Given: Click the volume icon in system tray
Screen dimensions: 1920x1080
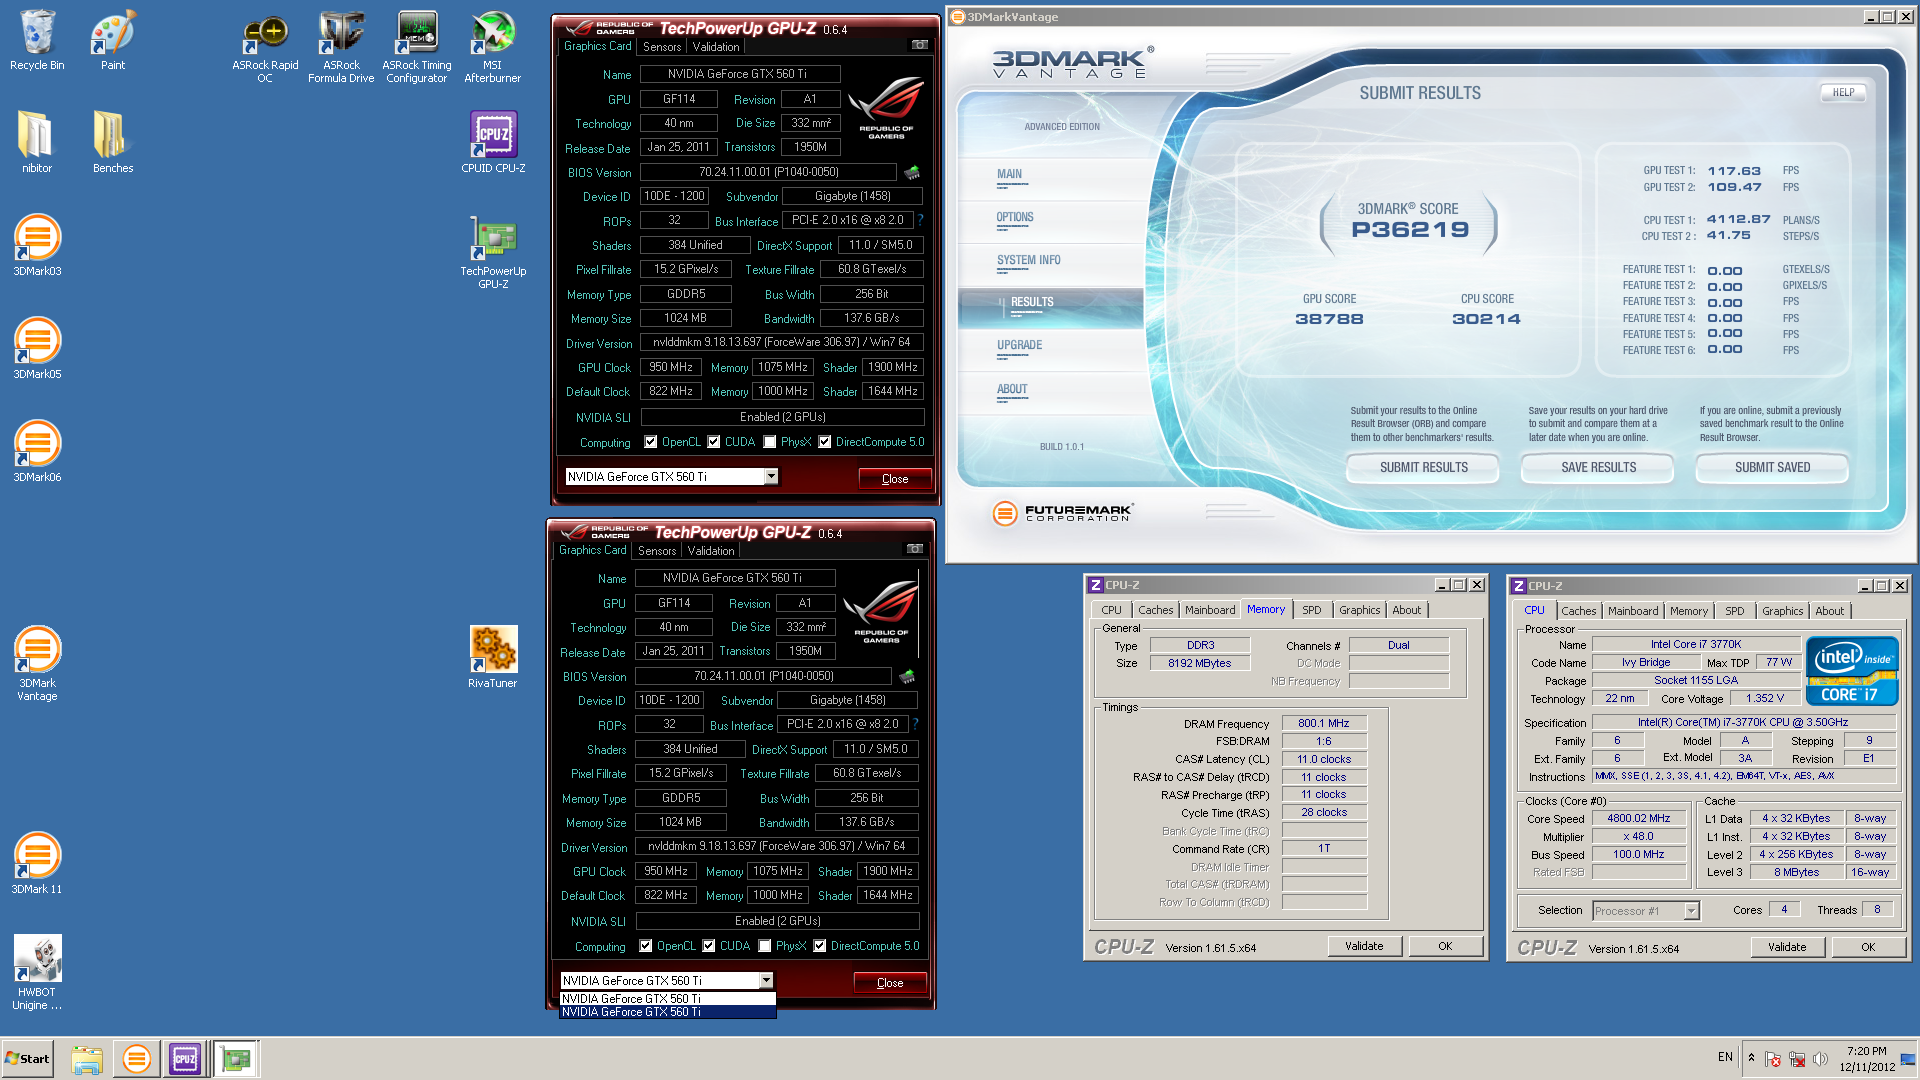Looking at the screenshot, I should [1820, 1059].
